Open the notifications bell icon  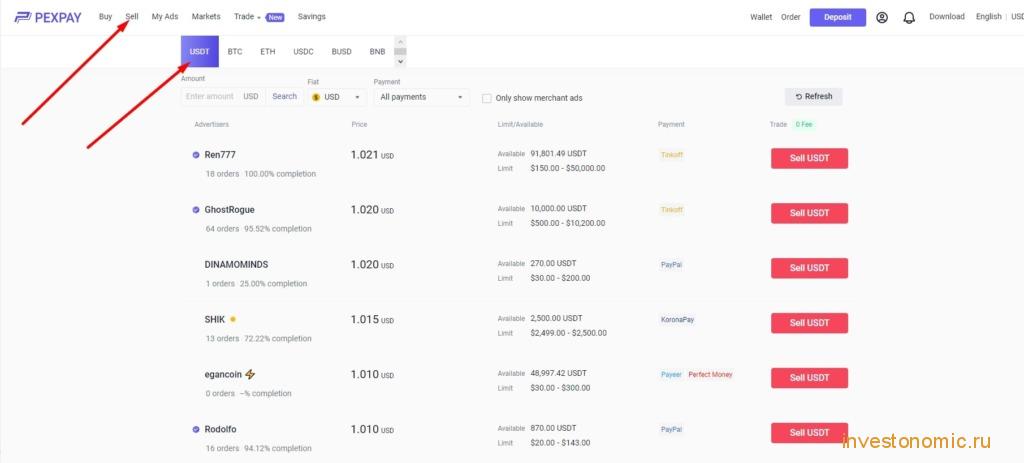909,18
